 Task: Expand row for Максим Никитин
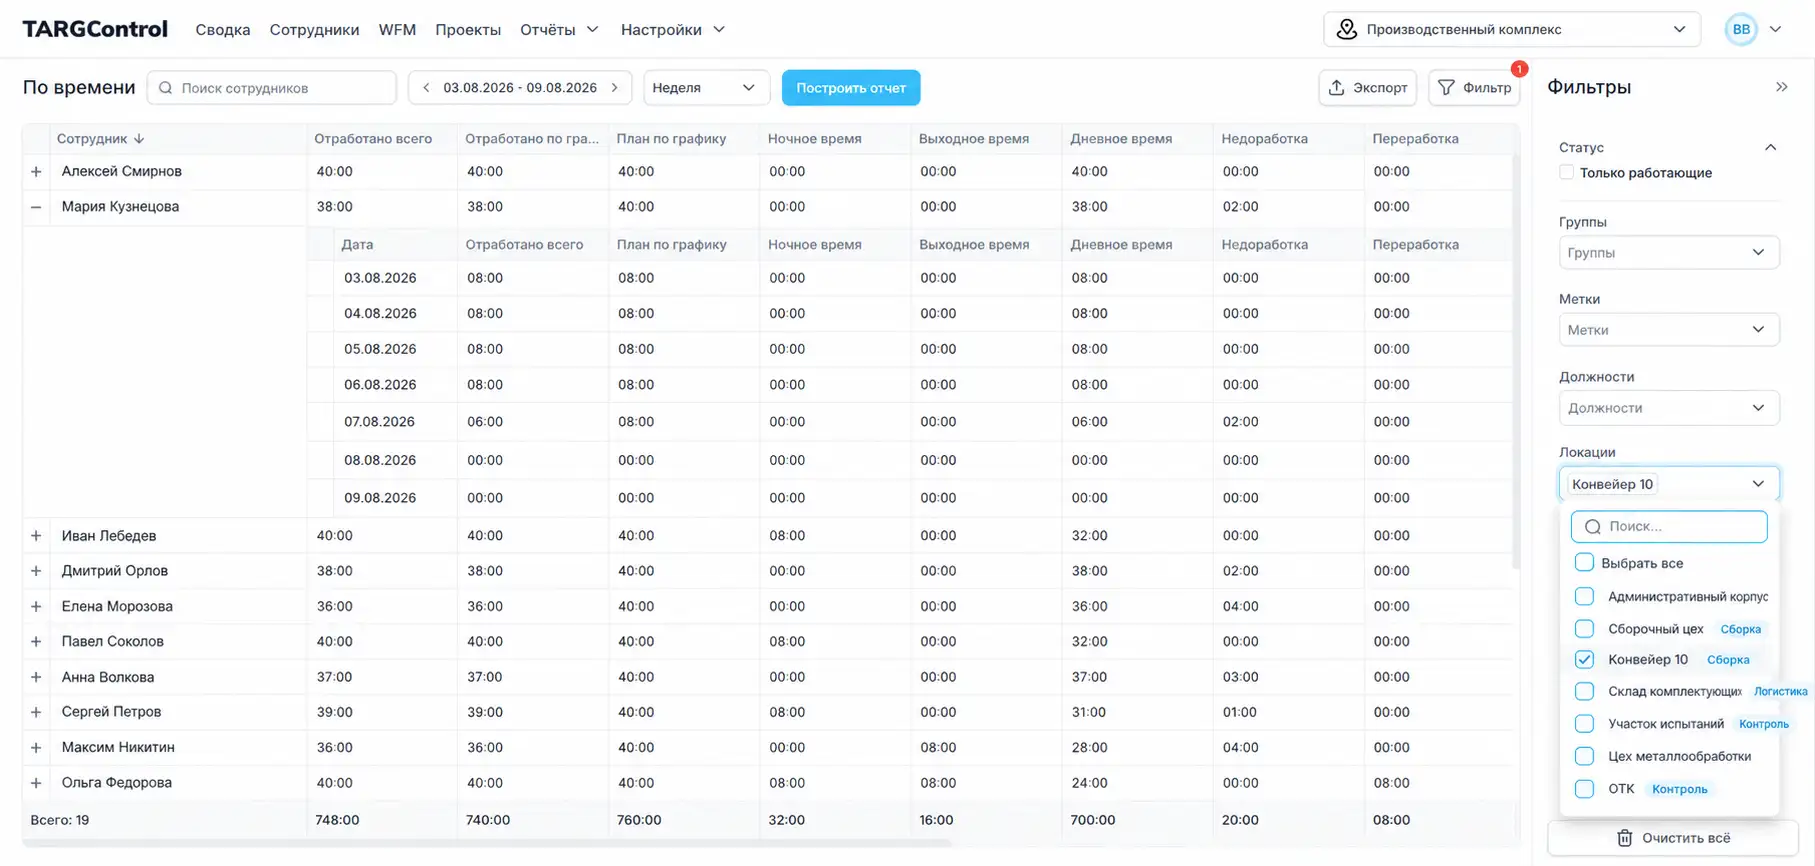pyautogui.click(x=36, y=747)
